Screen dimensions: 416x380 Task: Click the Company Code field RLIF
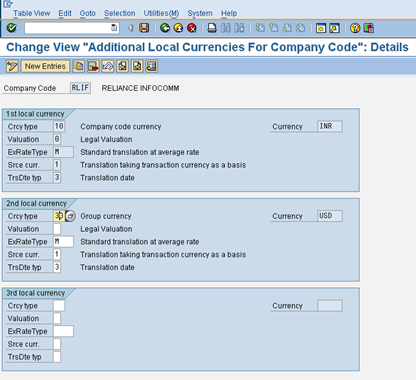click(80, 88)
